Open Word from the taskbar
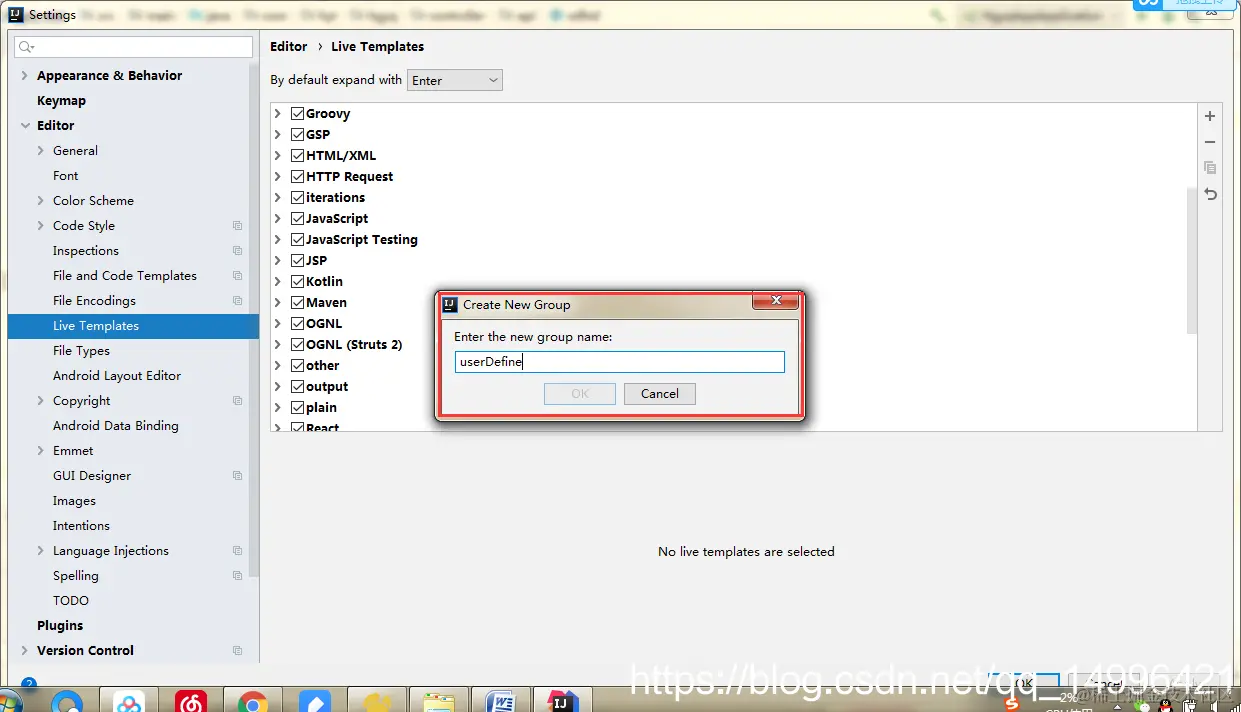This screenshot has width=1241, height=712. click(503, 700)
